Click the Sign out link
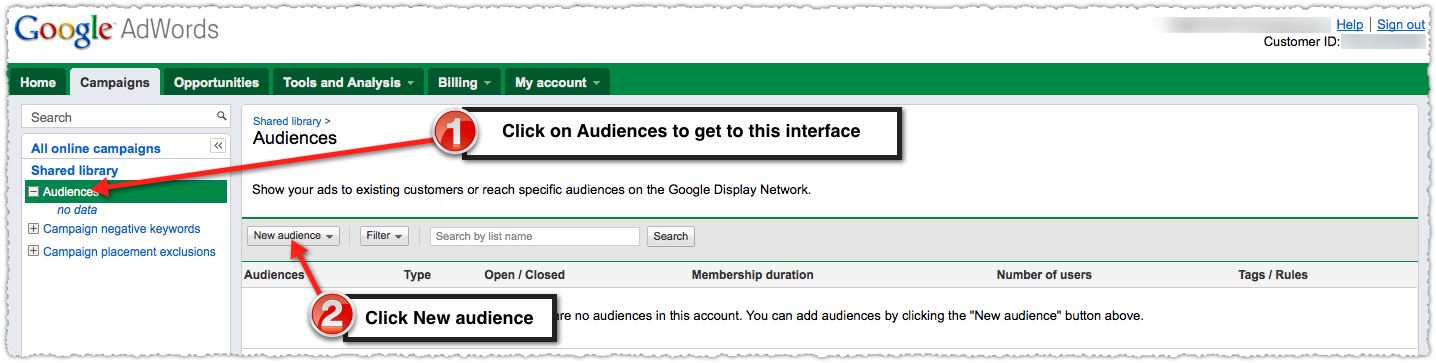 (1401, 24)
